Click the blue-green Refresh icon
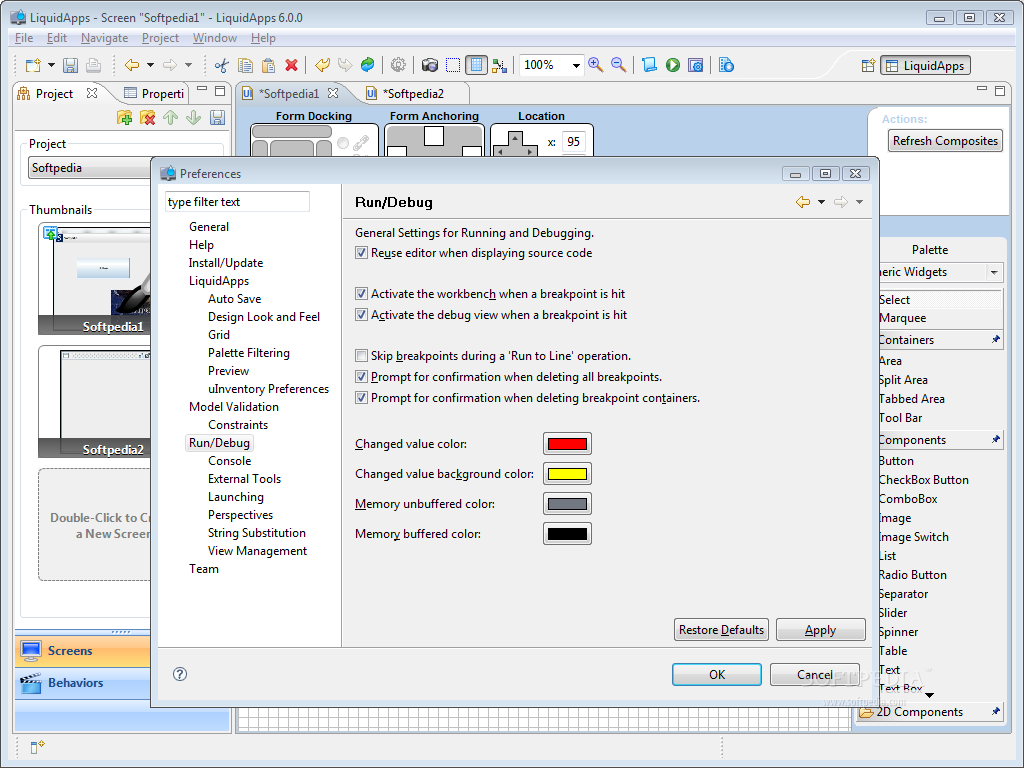Image resolution: width=1024 pixels, height=768 pixels. pyautogui.click(x=368, y=65)
